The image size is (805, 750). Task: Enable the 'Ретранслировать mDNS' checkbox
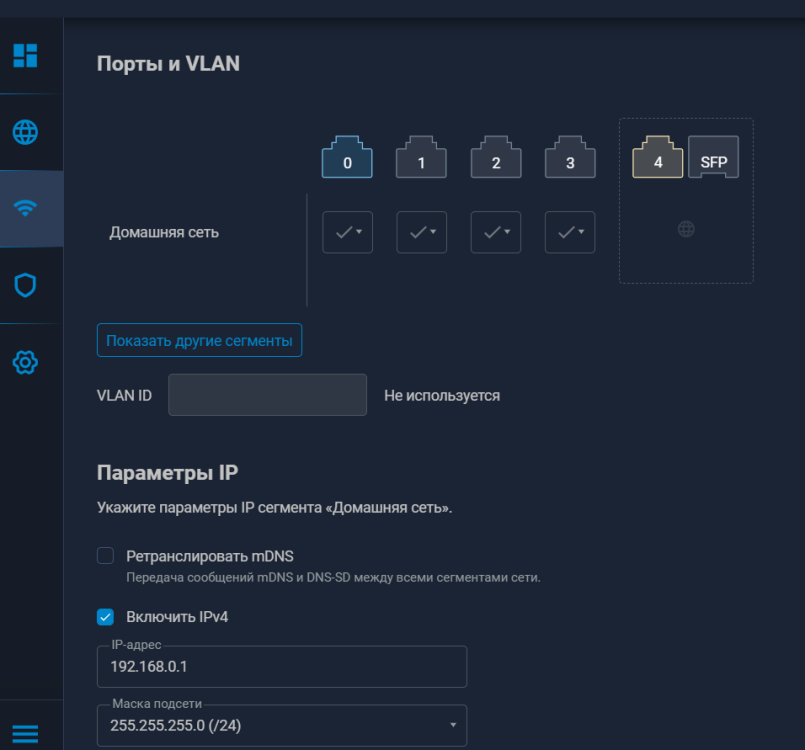tap(105, 556)
